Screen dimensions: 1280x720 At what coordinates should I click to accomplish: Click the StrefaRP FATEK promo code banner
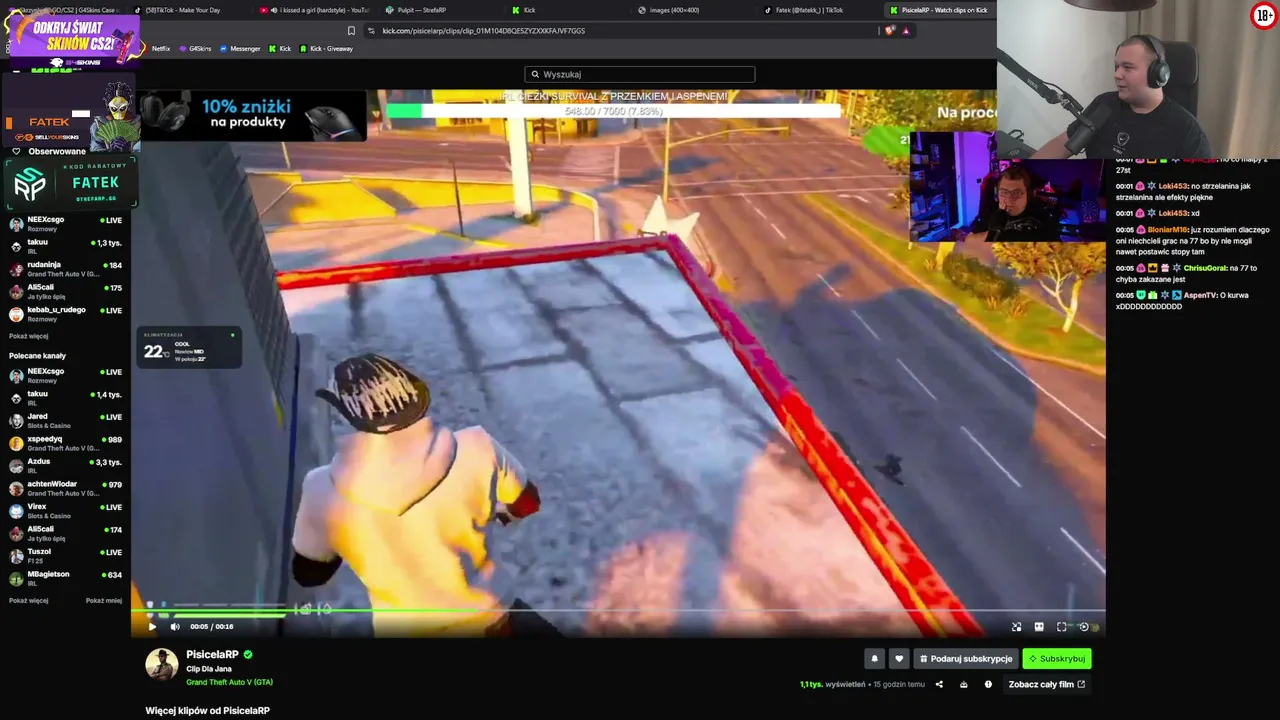(x=70, y=183)
